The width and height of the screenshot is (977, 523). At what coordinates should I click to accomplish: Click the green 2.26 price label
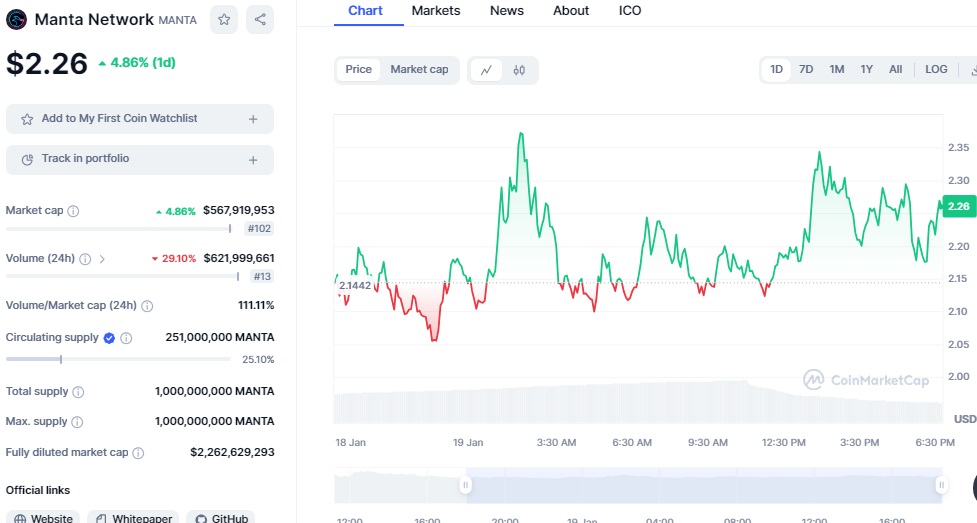coord(958,206)
